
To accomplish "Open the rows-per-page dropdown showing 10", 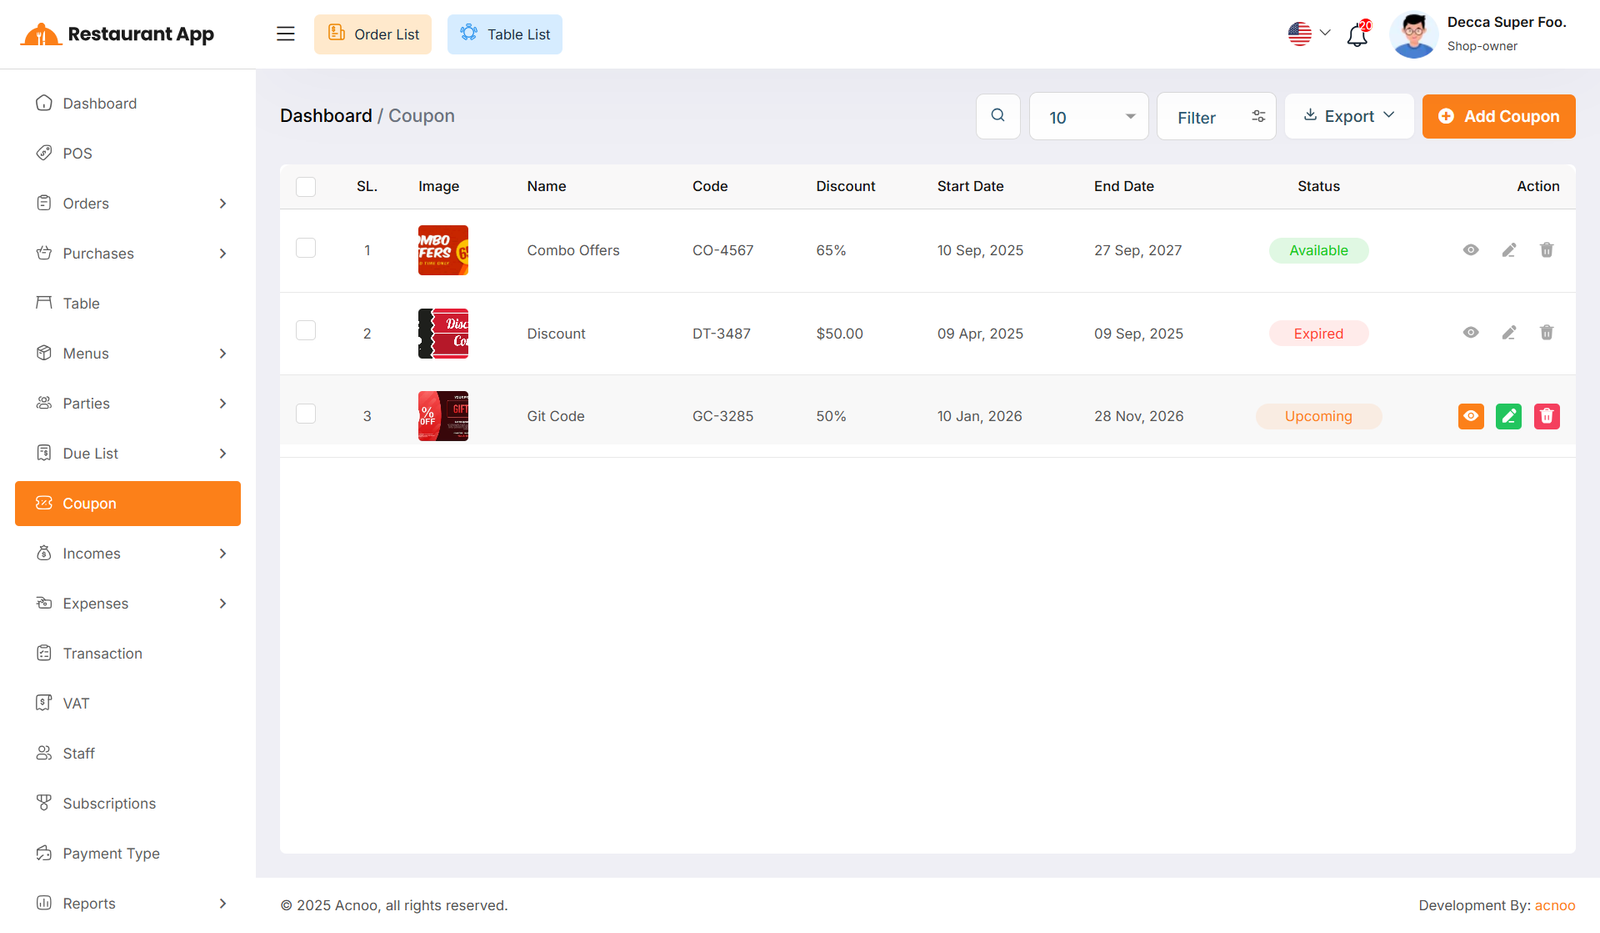I will (1088, 117).
